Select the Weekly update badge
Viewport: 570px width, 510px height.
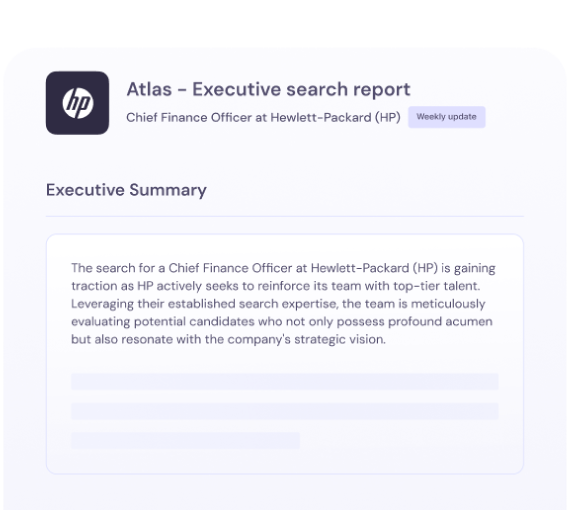point(446,117)
